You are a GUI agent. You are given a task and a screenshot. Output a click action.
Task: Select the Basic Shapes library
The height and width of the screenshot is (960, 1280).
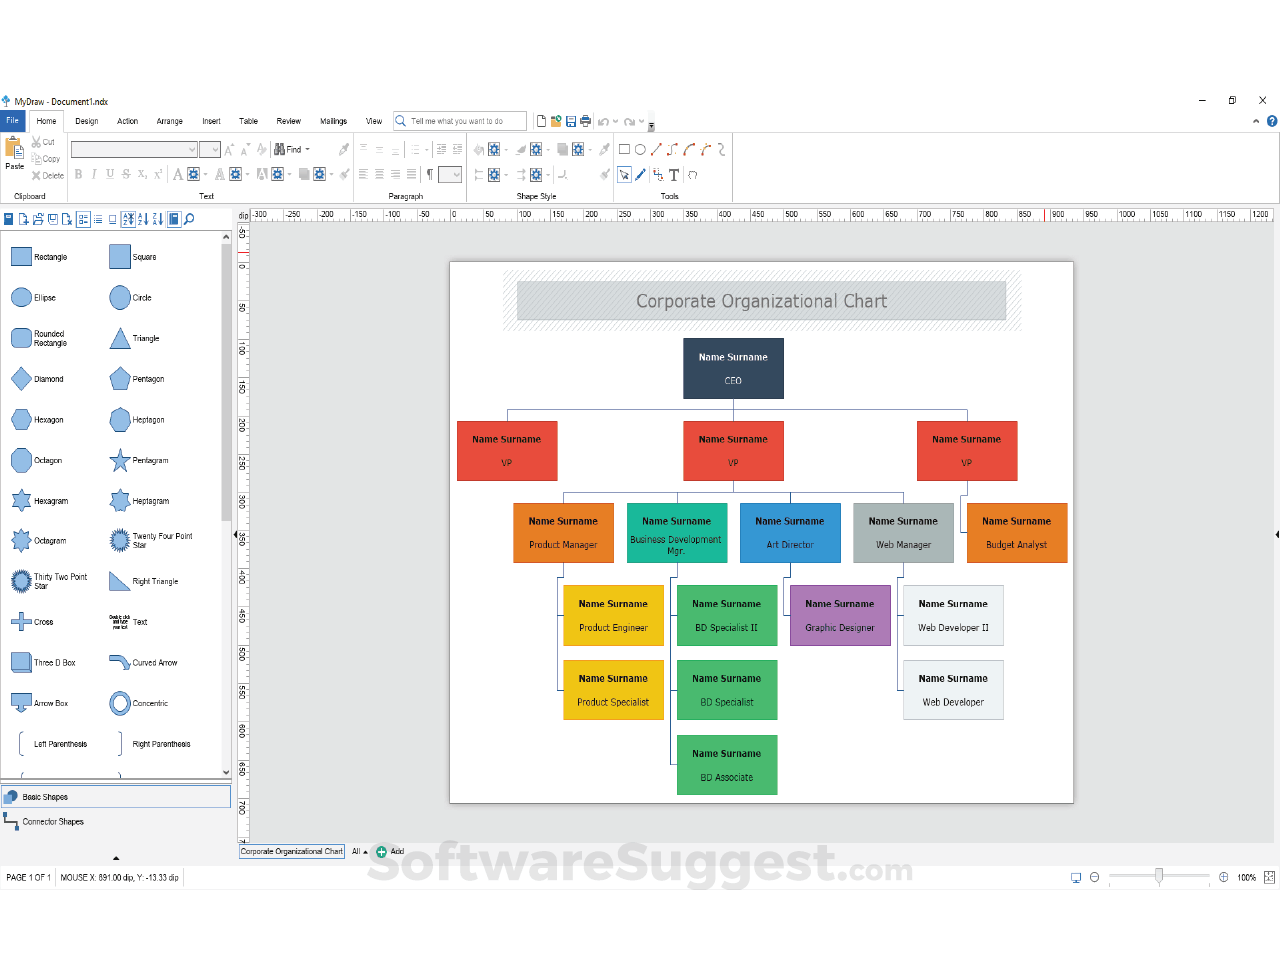(116, 797)
